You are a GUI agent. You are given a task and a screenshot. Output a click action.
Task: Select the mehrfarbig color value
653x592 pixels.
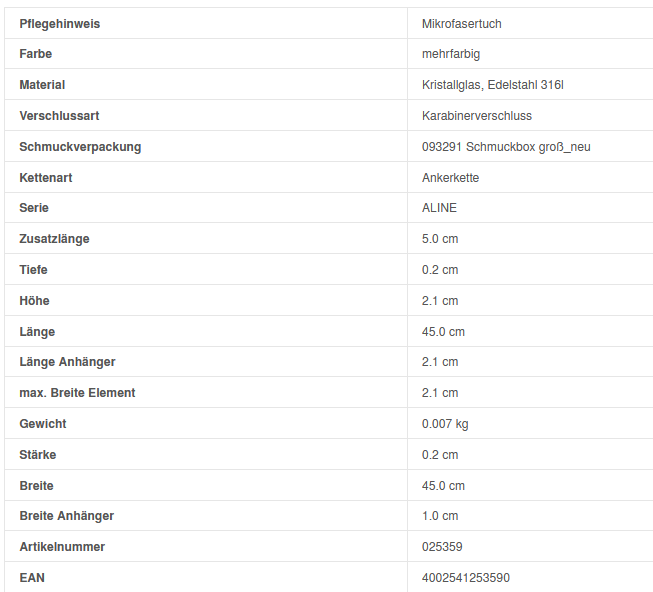(451, 54)
